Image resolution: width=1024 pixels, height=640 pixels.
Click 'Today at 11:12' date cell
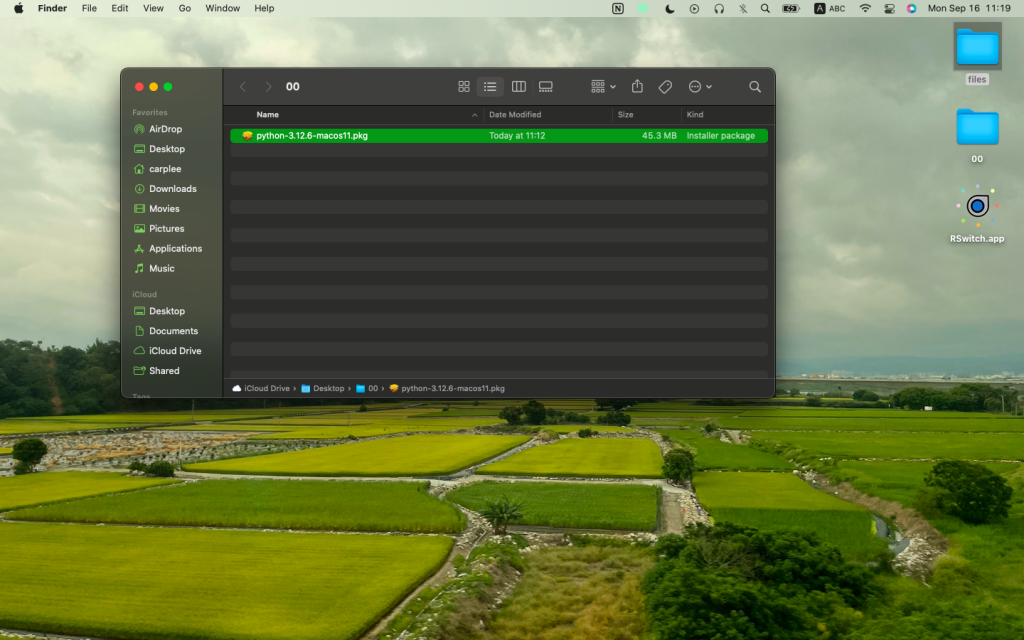[x=517, y=136]
